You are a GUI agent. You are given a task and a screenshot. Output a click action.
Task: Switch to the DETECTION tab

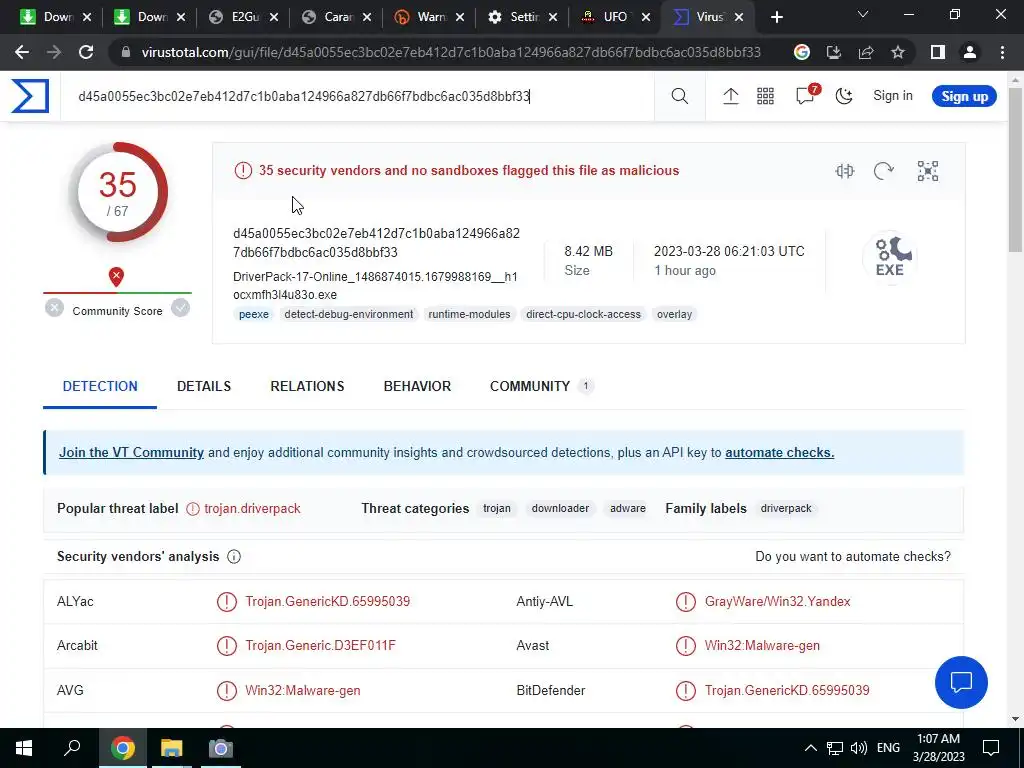(x=100, y=386)
